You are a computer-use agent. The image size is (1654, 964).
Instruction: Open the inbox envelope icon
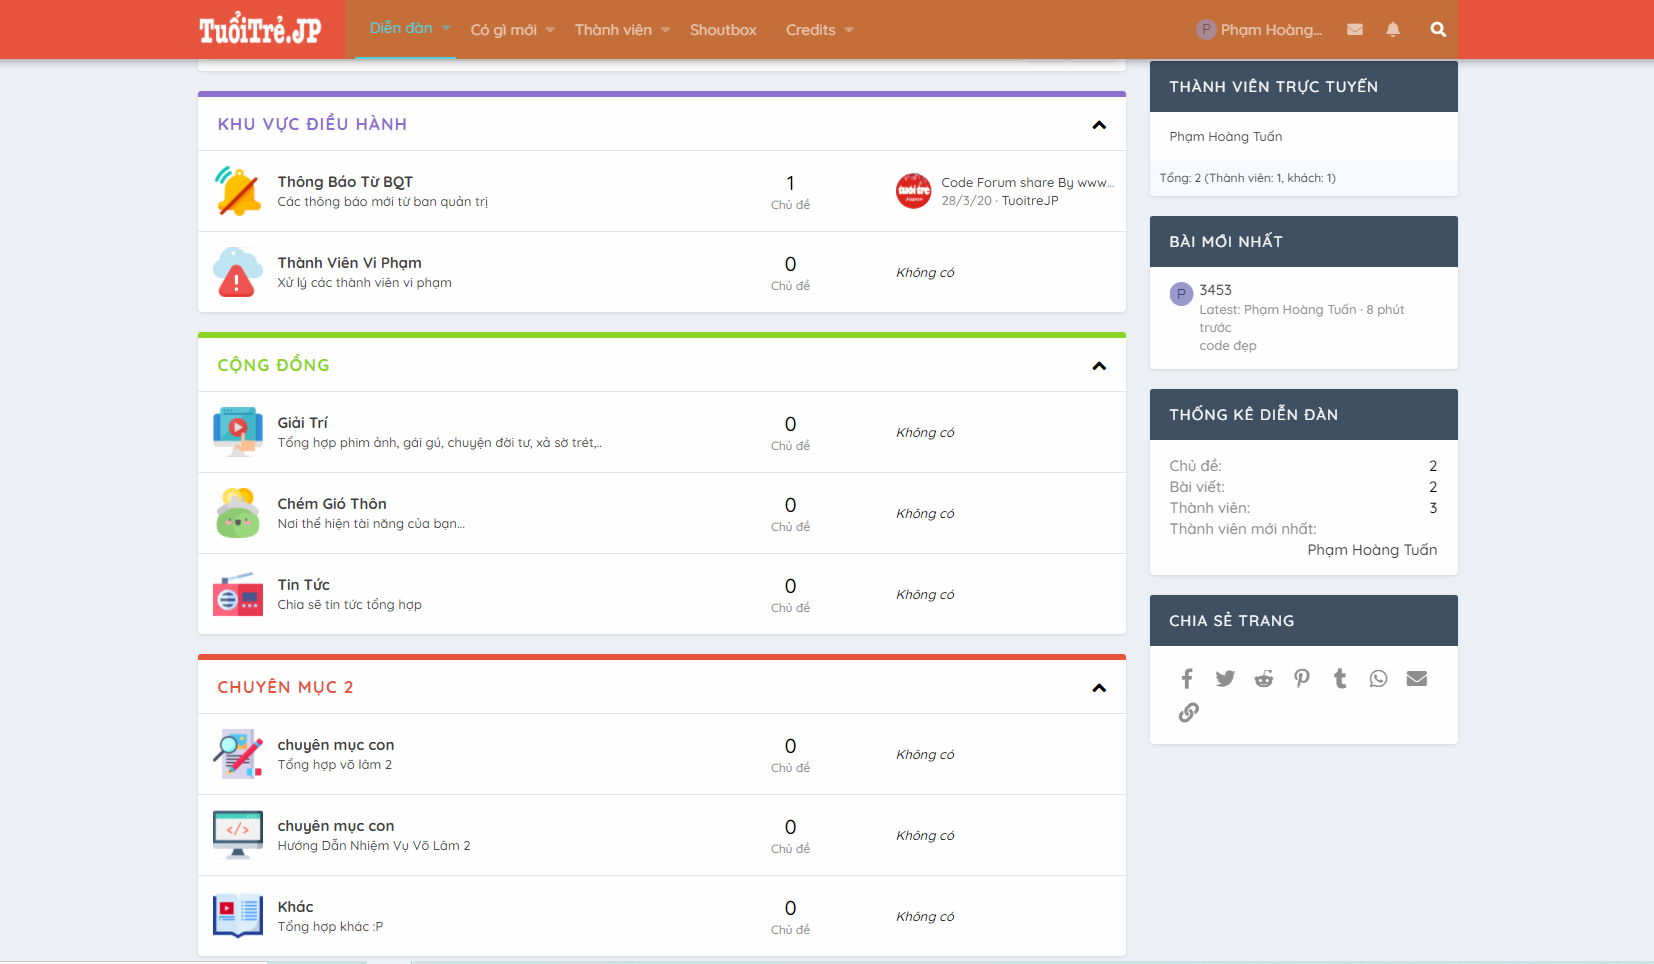[x=1355, y=30]
